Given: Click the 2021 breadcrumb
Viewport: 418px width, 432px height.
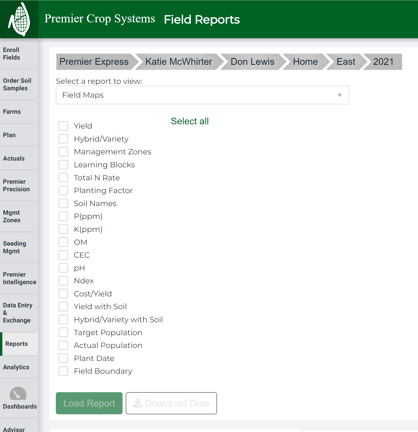Looking at the screenshot, I should (383, 62).
